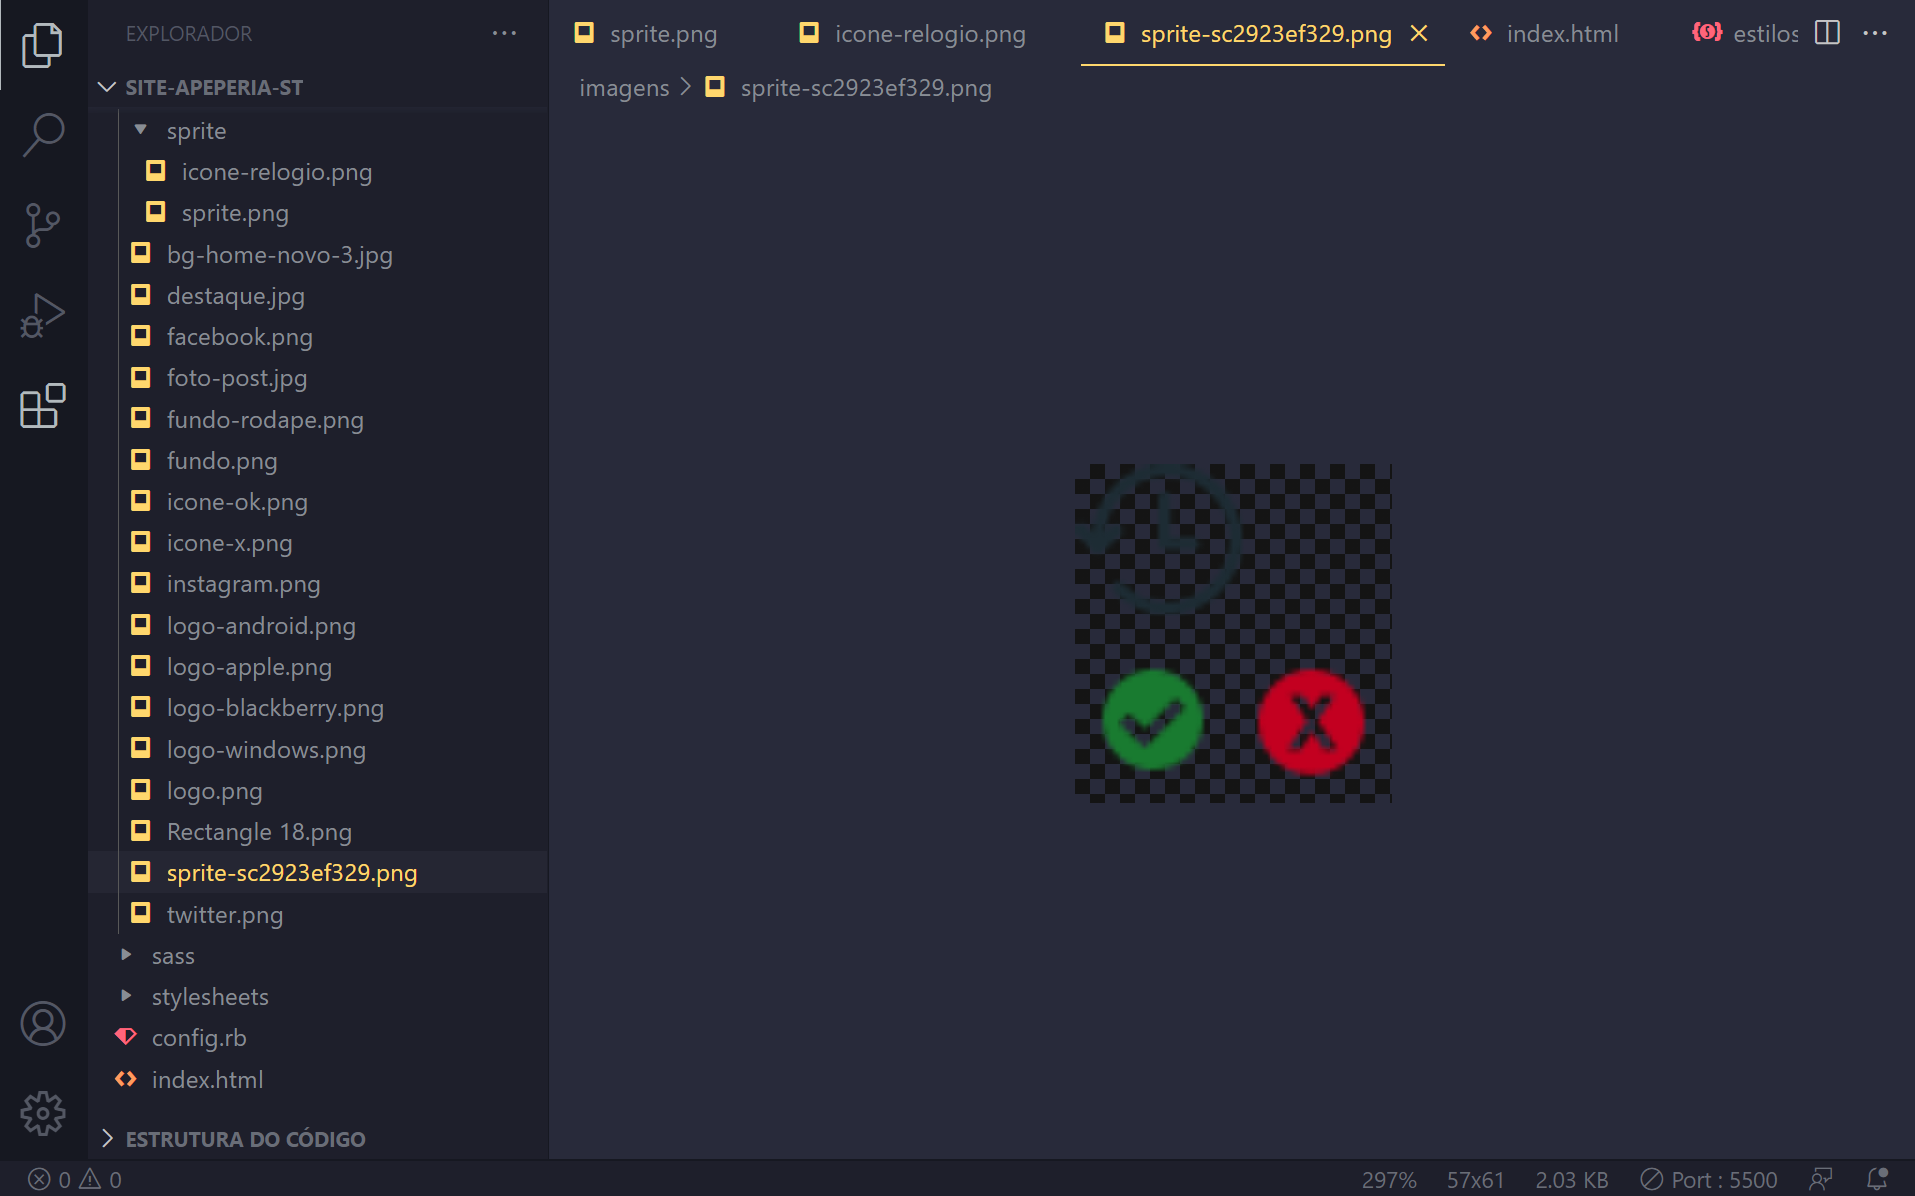This screenshot has height=1196, width=1915.
Task: Click the warnings count in status bar
Action: (x=101, y=1179)
